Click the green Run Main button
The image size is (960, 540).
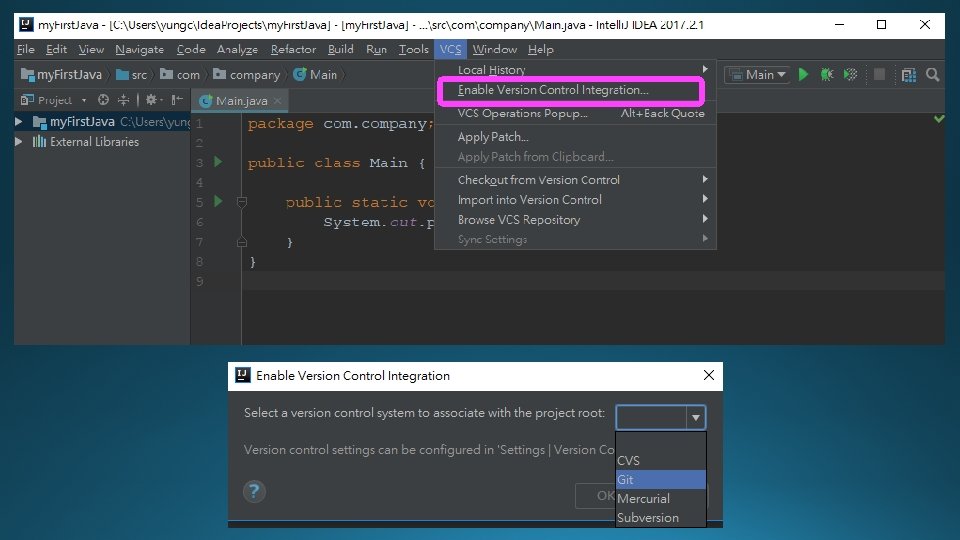[x=803, y=75]
